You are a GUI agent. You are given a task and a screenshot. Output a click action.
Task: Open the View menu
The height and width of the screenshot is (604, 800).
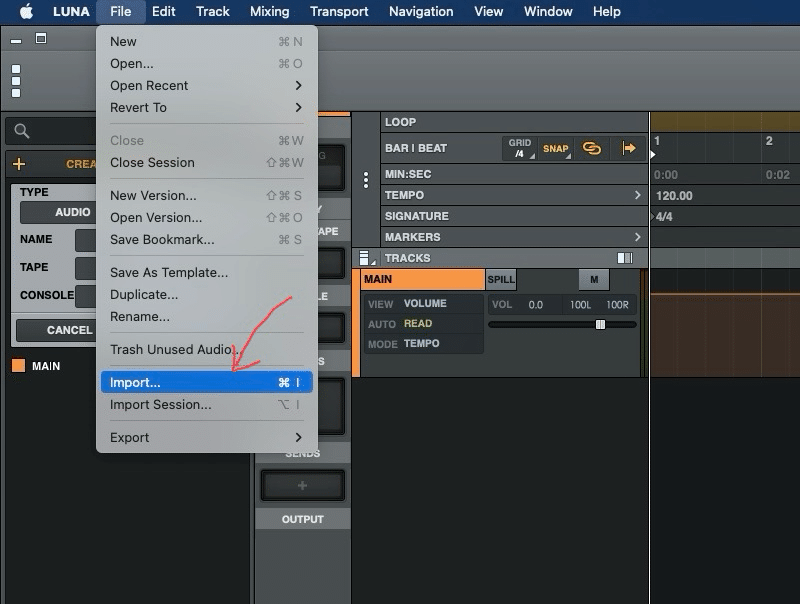488,11
